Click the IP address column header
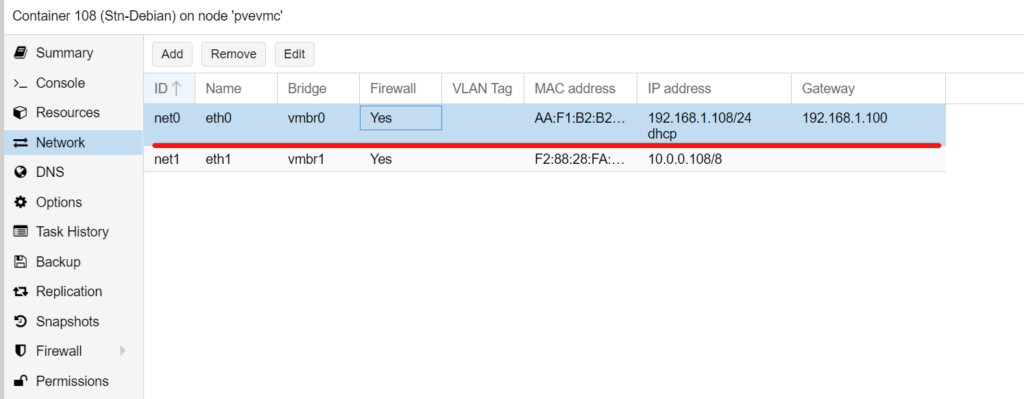This screenshot has width=1024, height=399. point(680,89)
